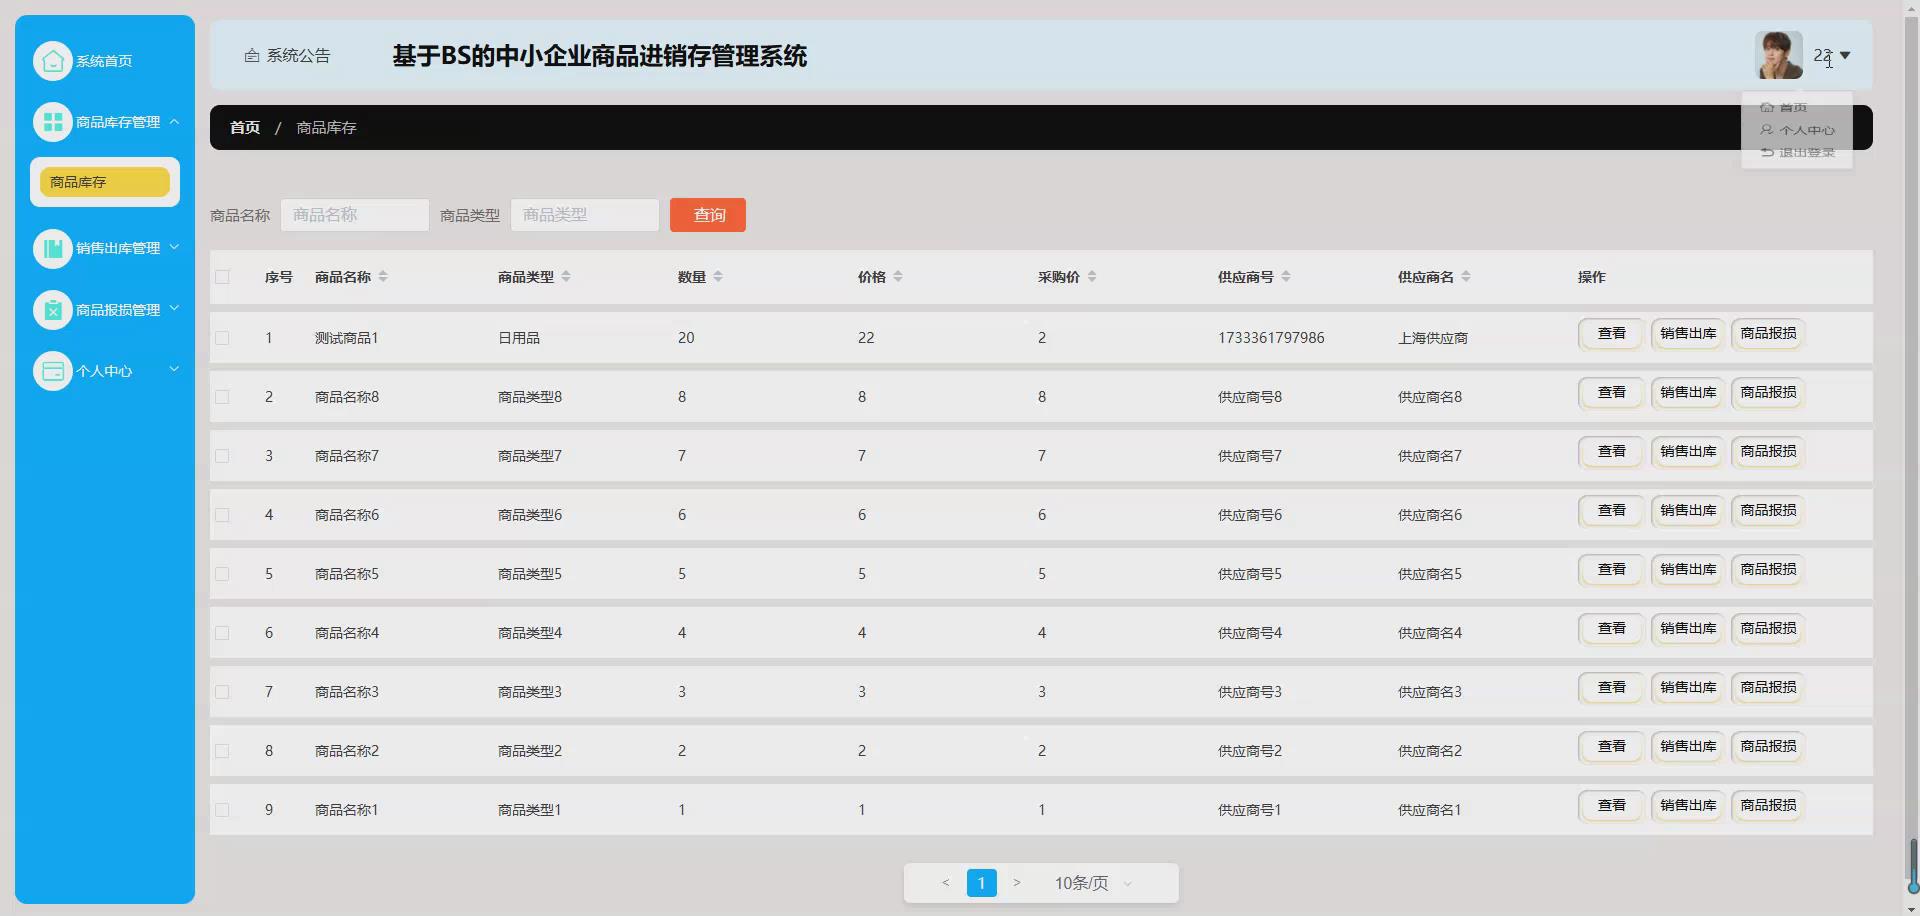
Task: Select page number 1
Action: tap(982, 883)
